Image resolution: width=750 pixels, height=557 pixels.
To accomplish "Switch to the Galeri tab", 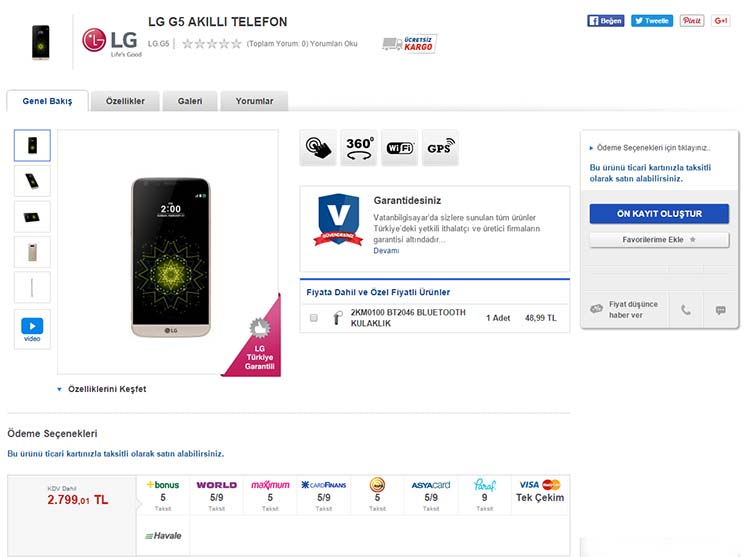I will click(x=190, y=101).
